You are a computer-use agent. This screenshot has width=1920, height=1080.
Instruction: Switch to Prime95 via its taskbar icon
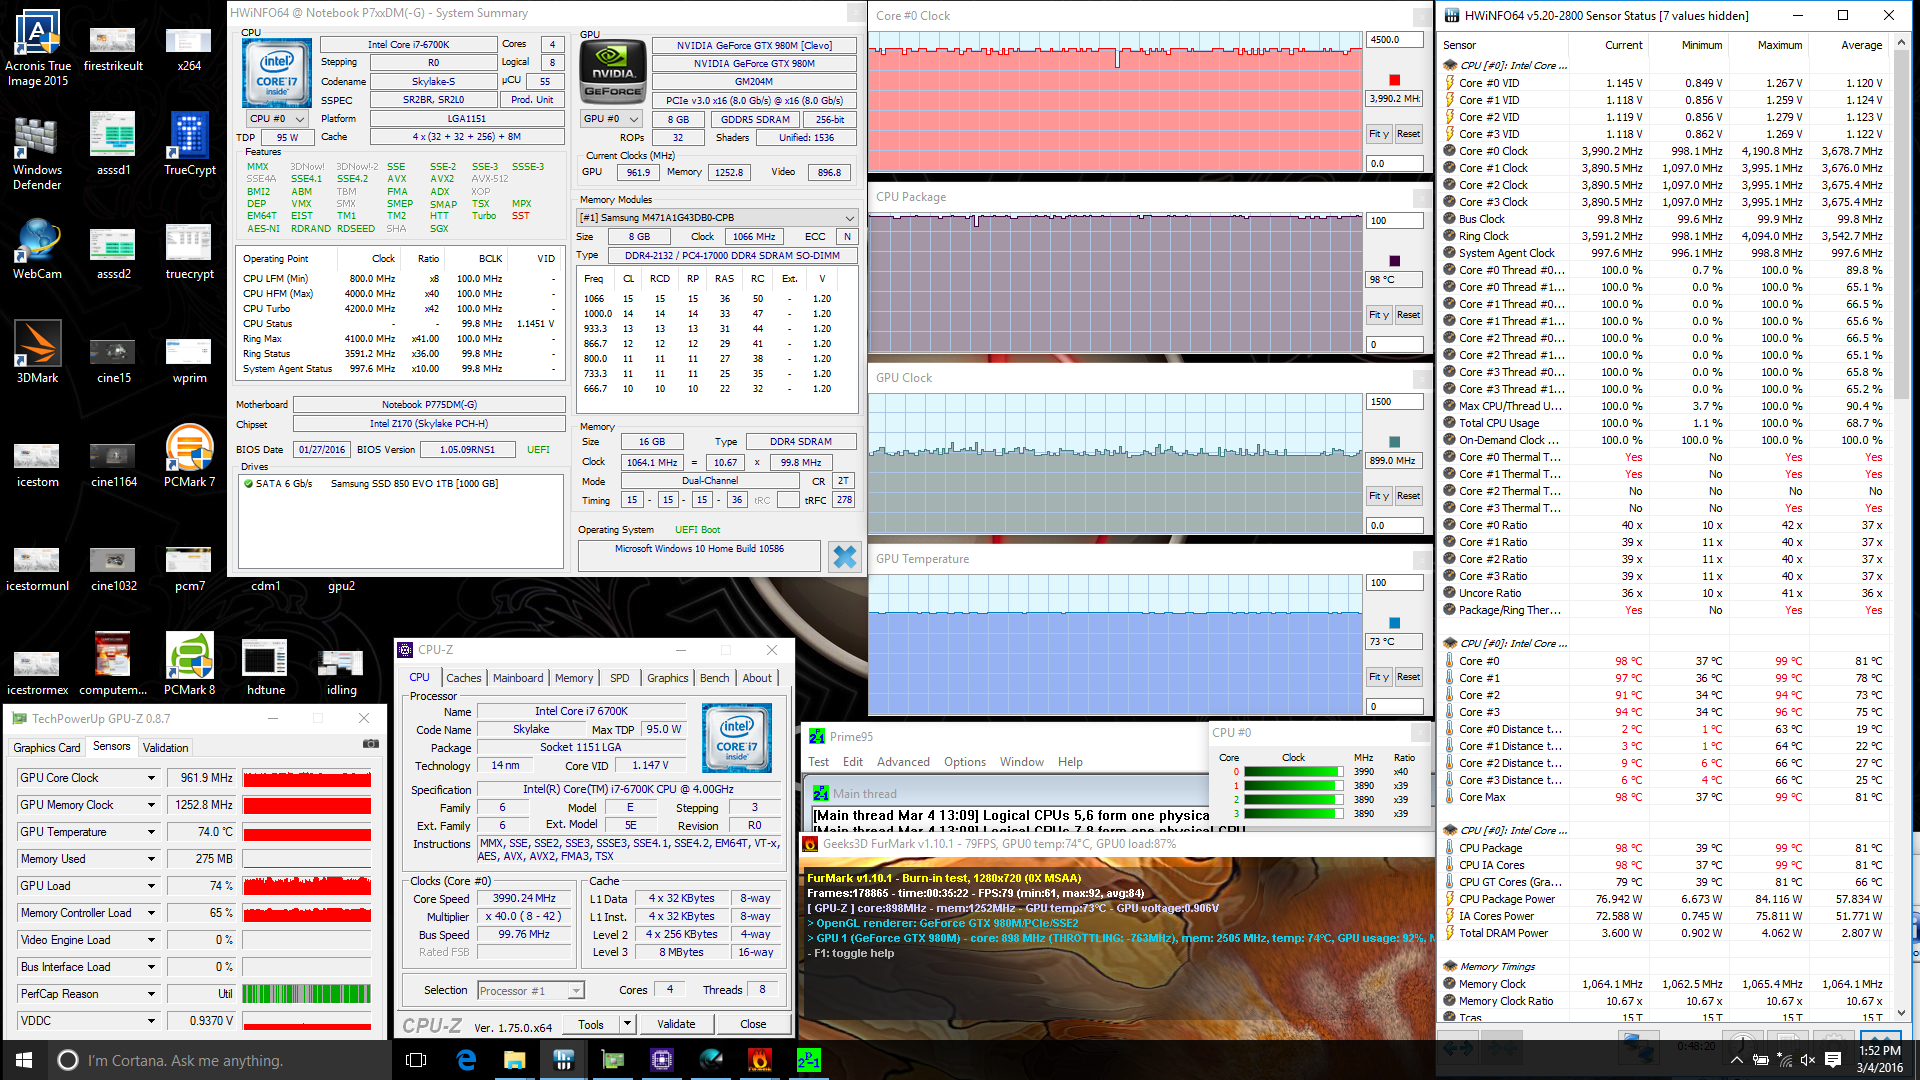809,1060
